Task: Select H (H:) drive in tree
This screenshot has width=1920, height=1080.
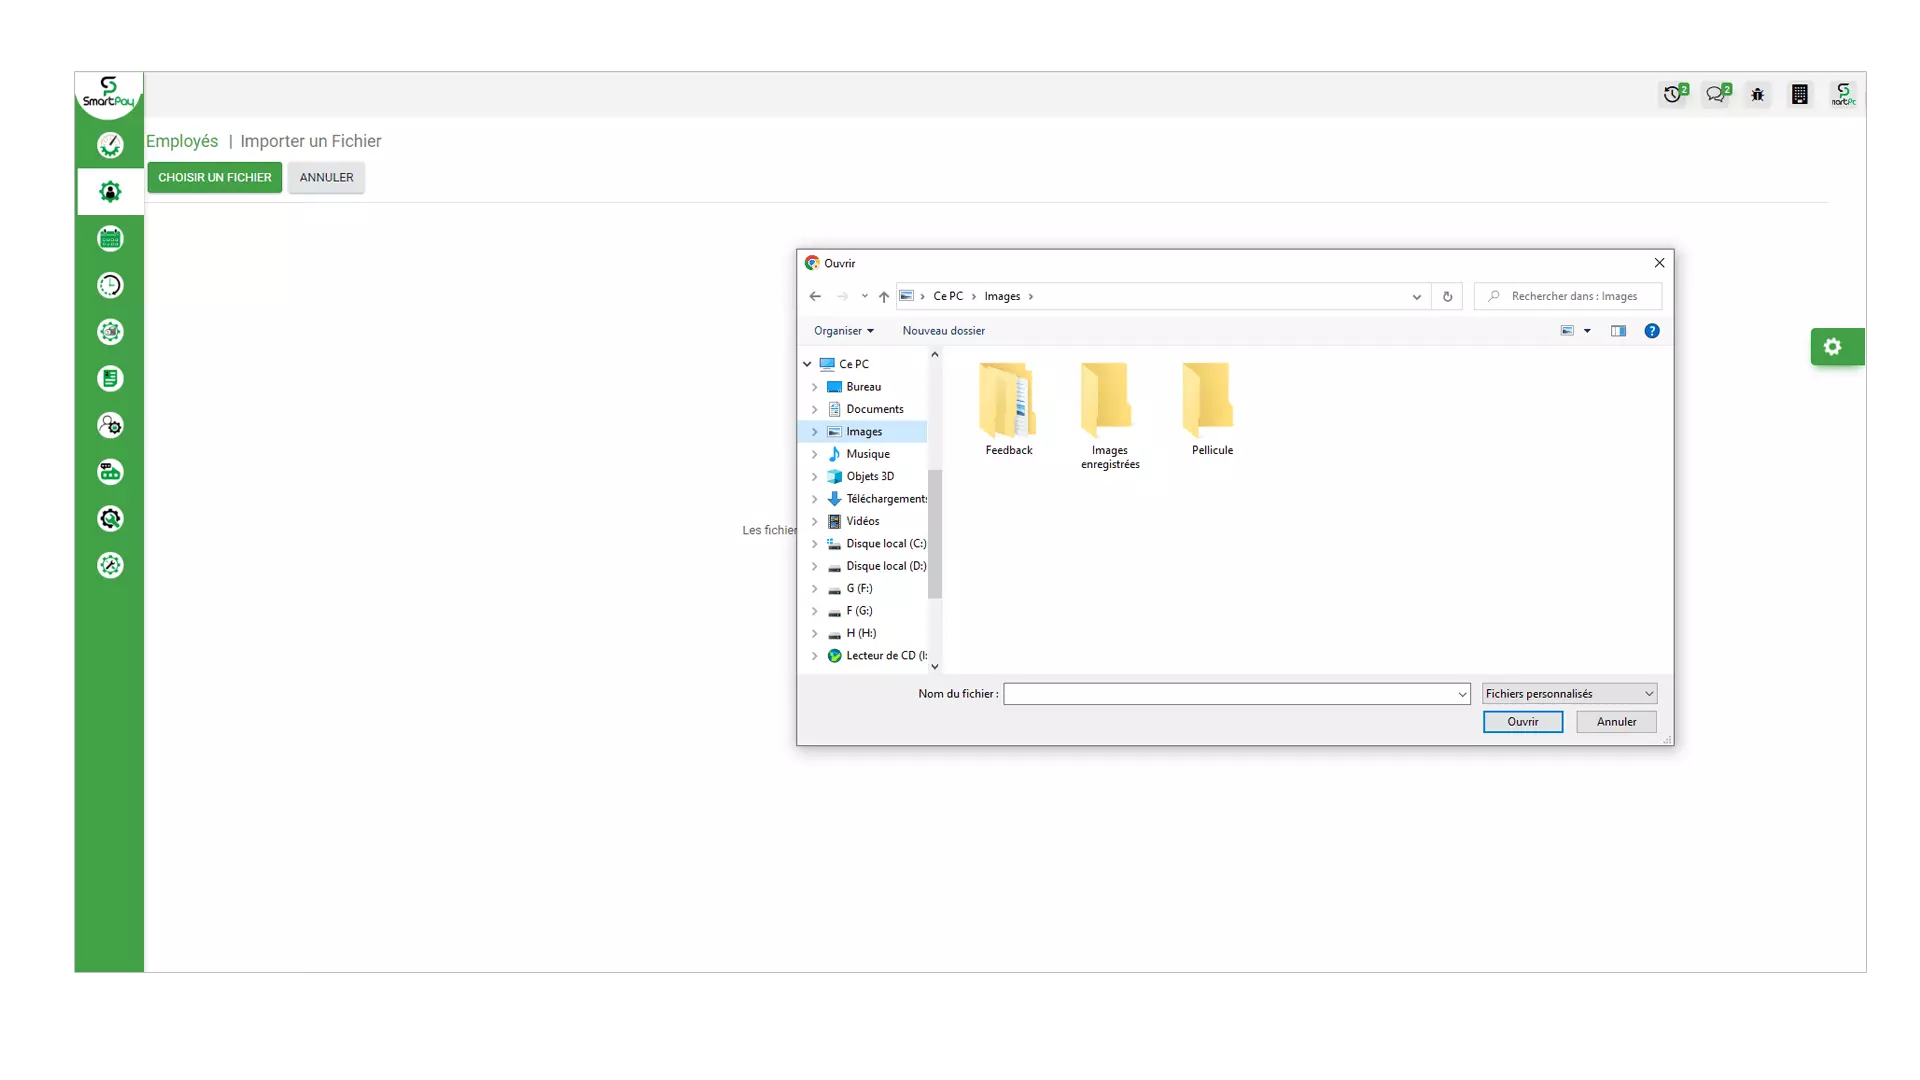Action: pyautogui.click(x=860, y=633)
